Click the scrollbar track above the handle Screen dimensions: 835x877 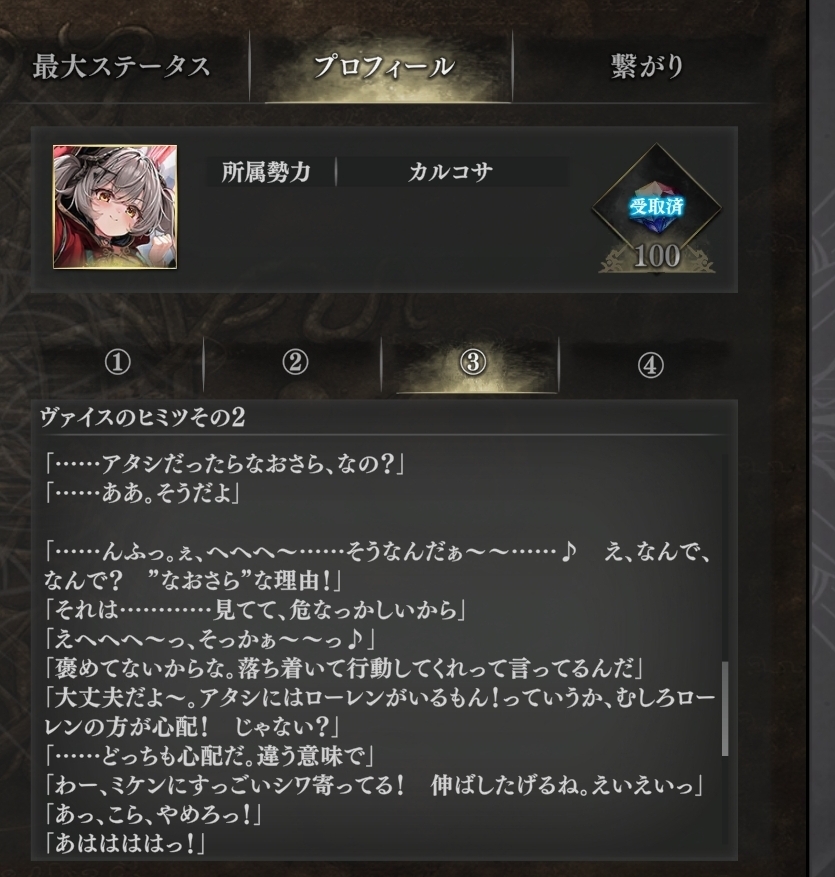(725, 557)
